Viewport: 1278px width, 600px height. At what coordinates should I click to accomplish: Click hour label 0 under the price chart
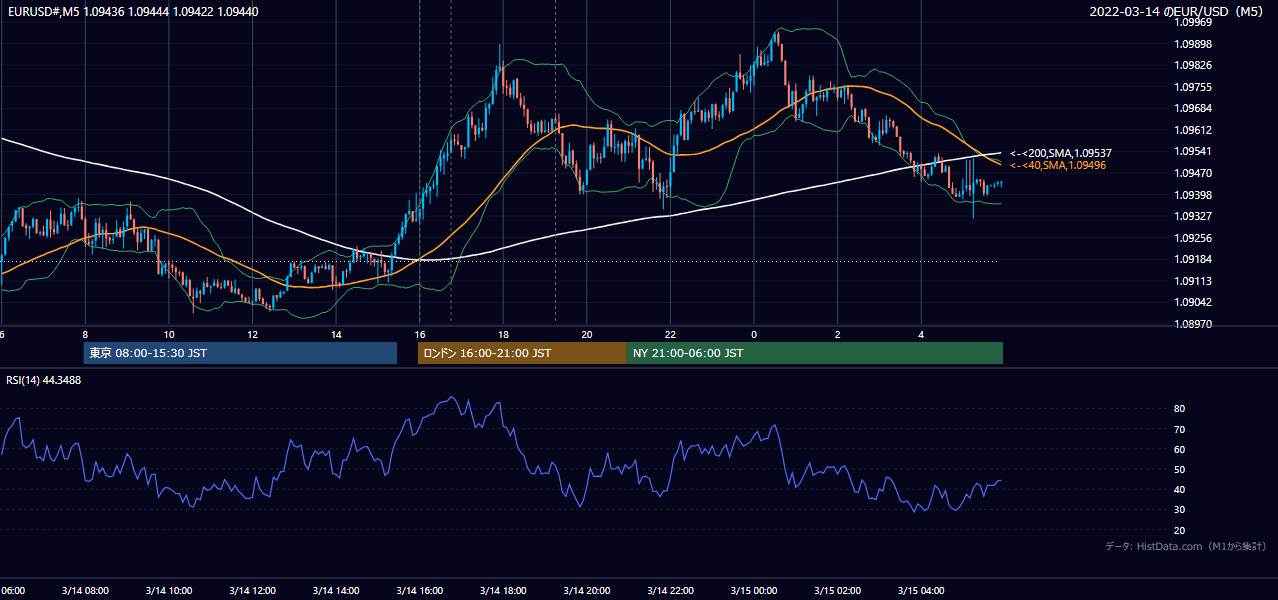tap(754, 334)
